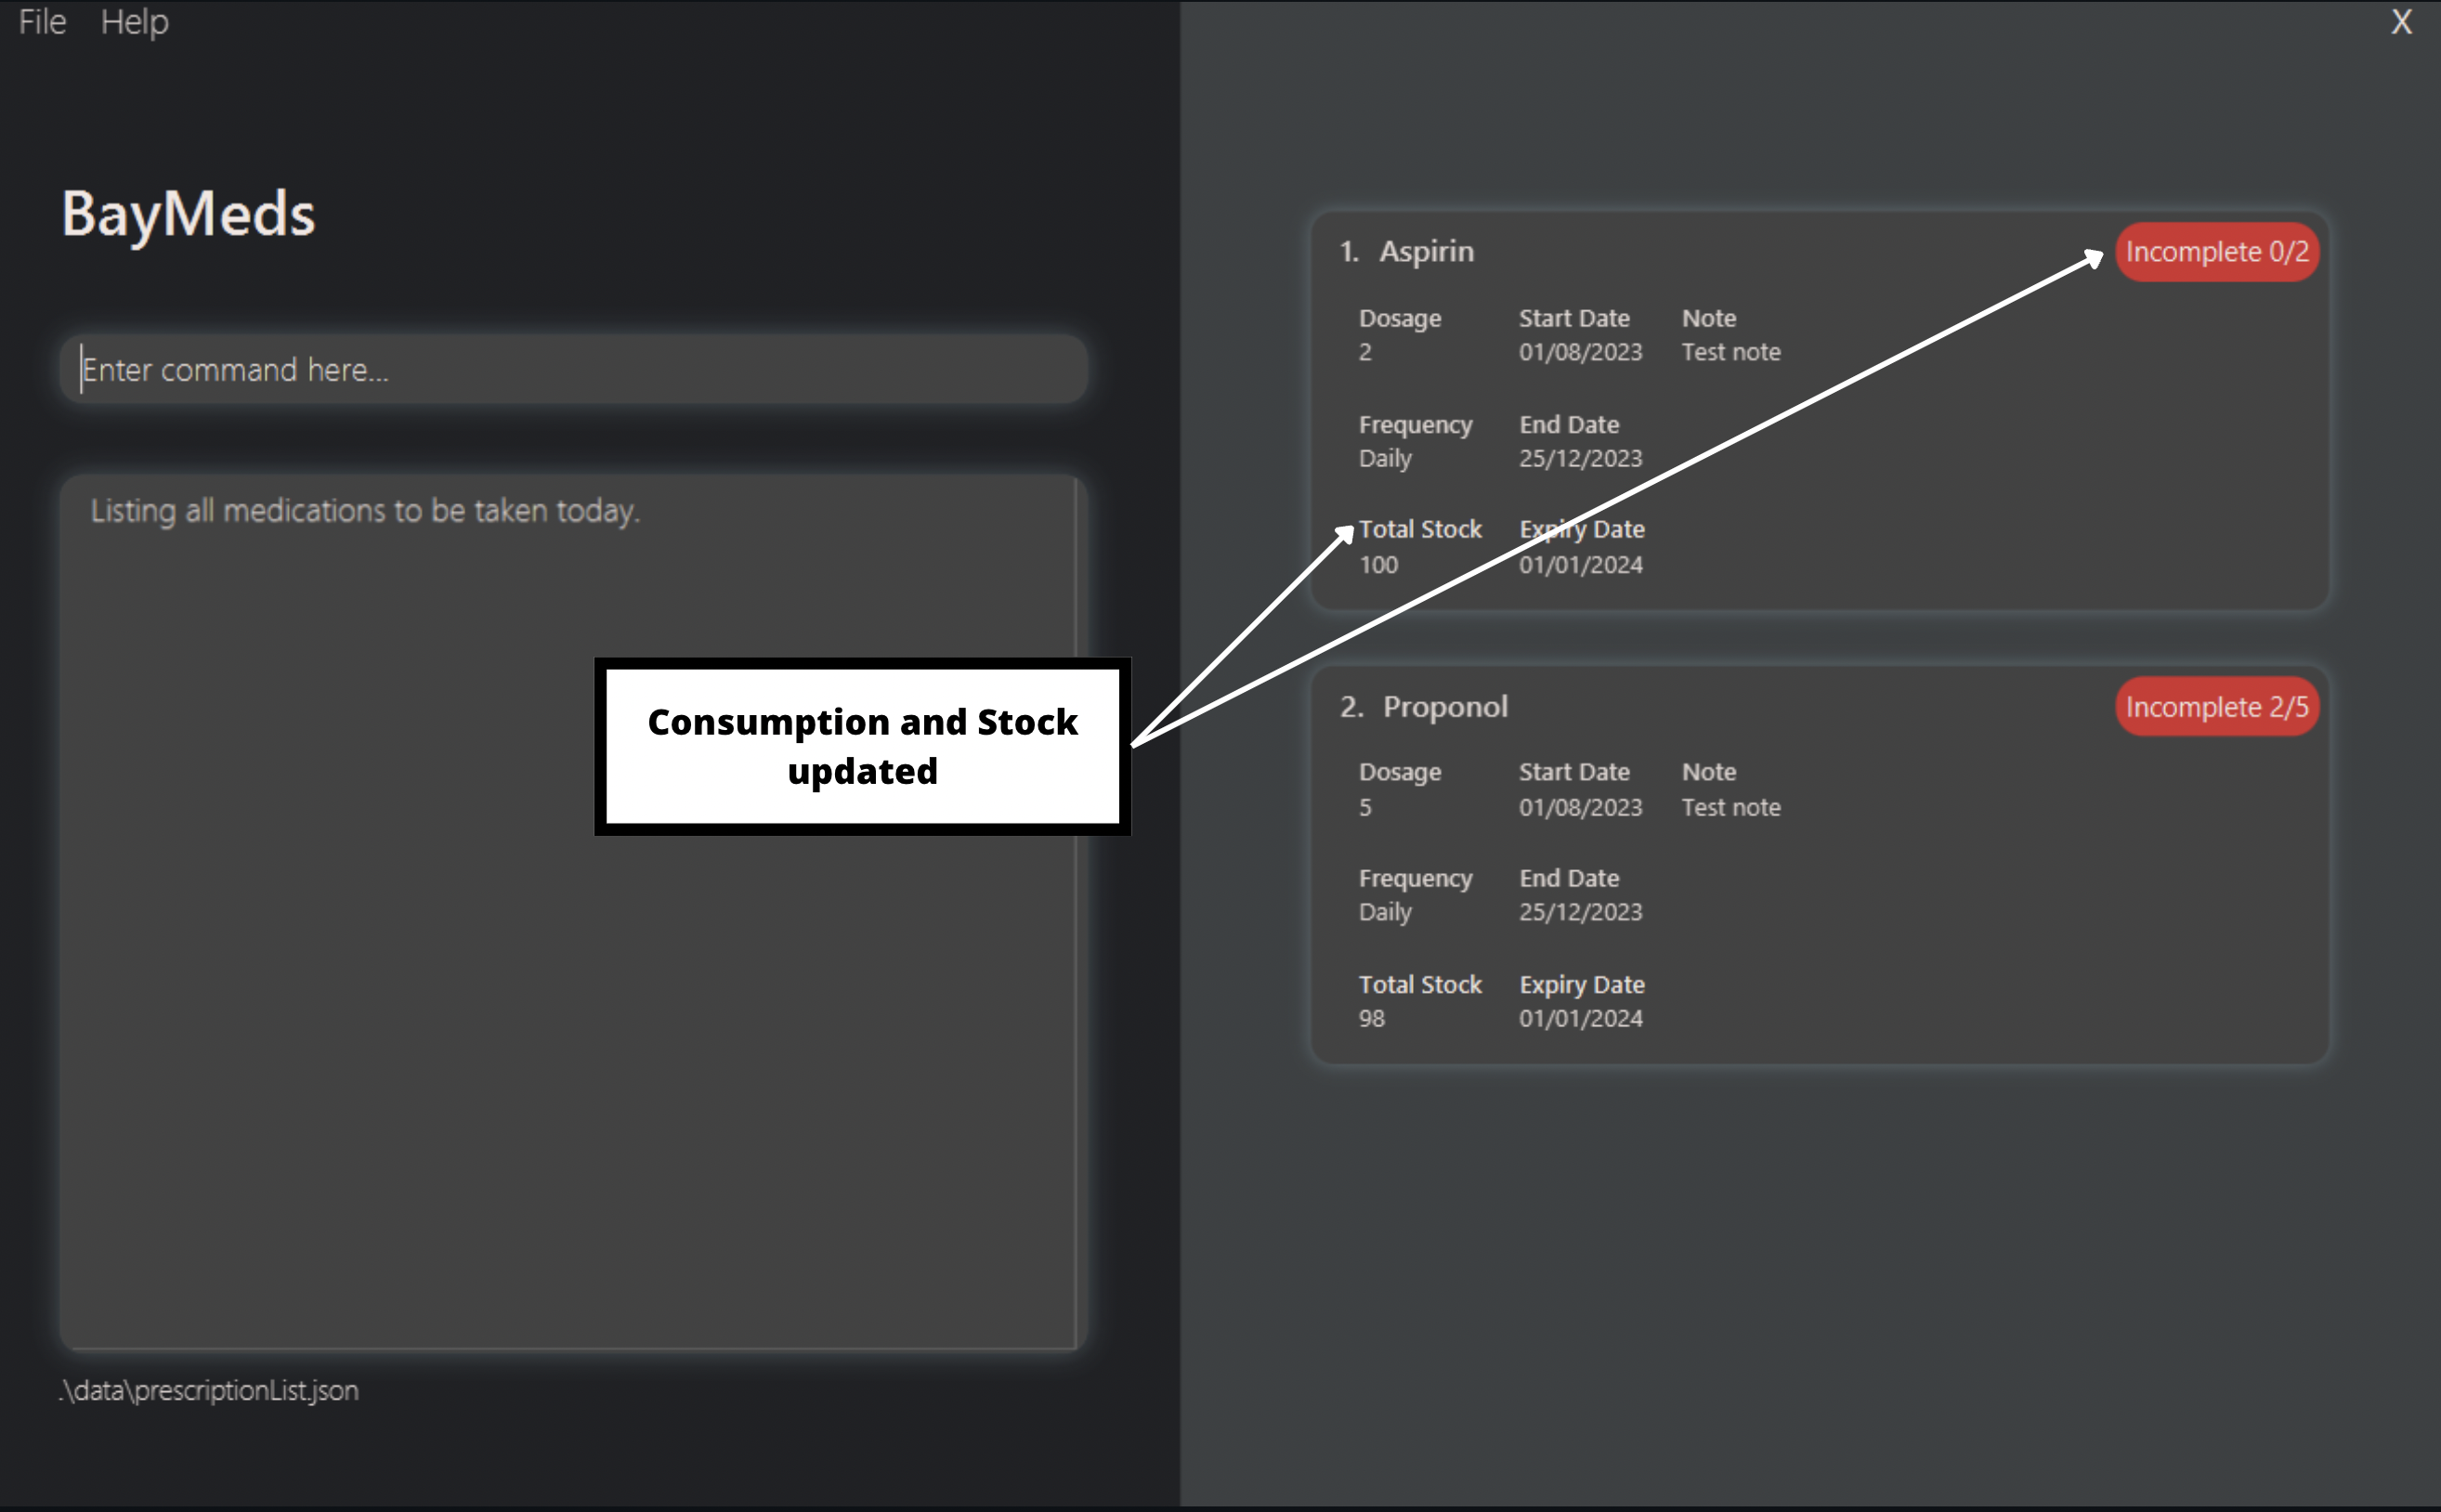The height and width of the screenshot is (1512, 2441).
Task: Click the data\prescriptionList.json file path
Action: [208, 1390]
